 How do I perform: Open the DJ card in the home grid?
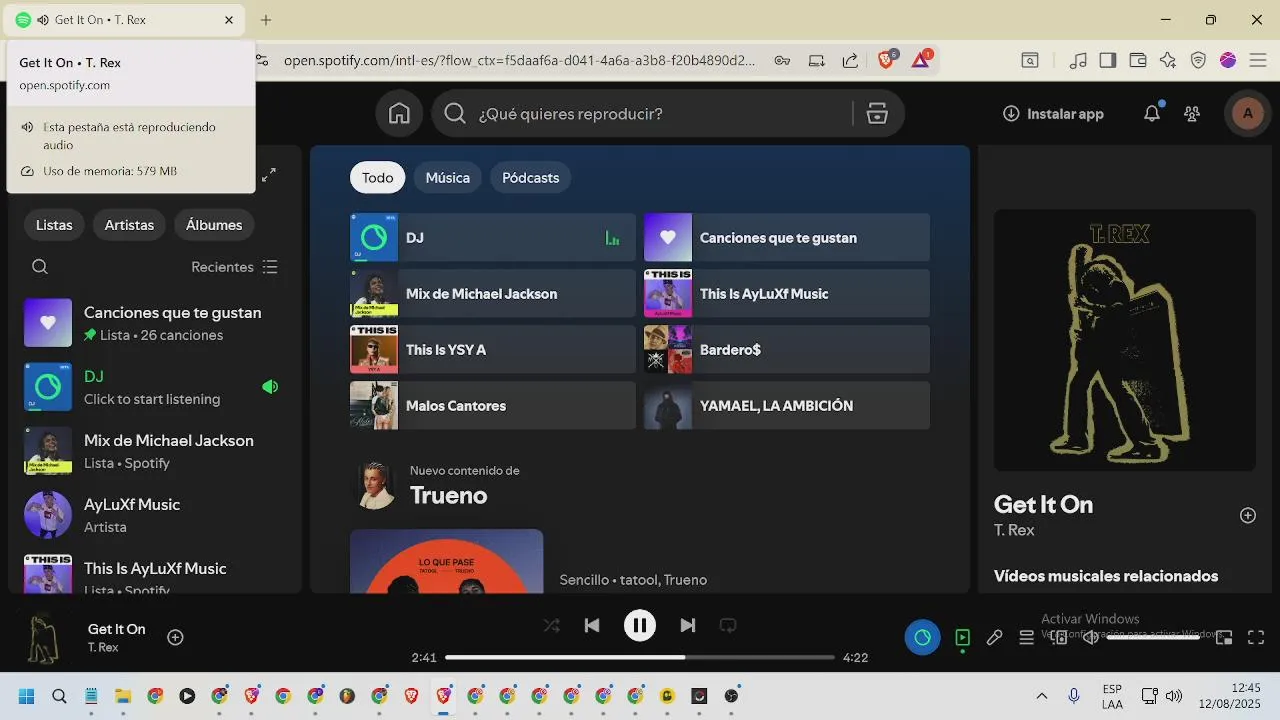(493, 237)
